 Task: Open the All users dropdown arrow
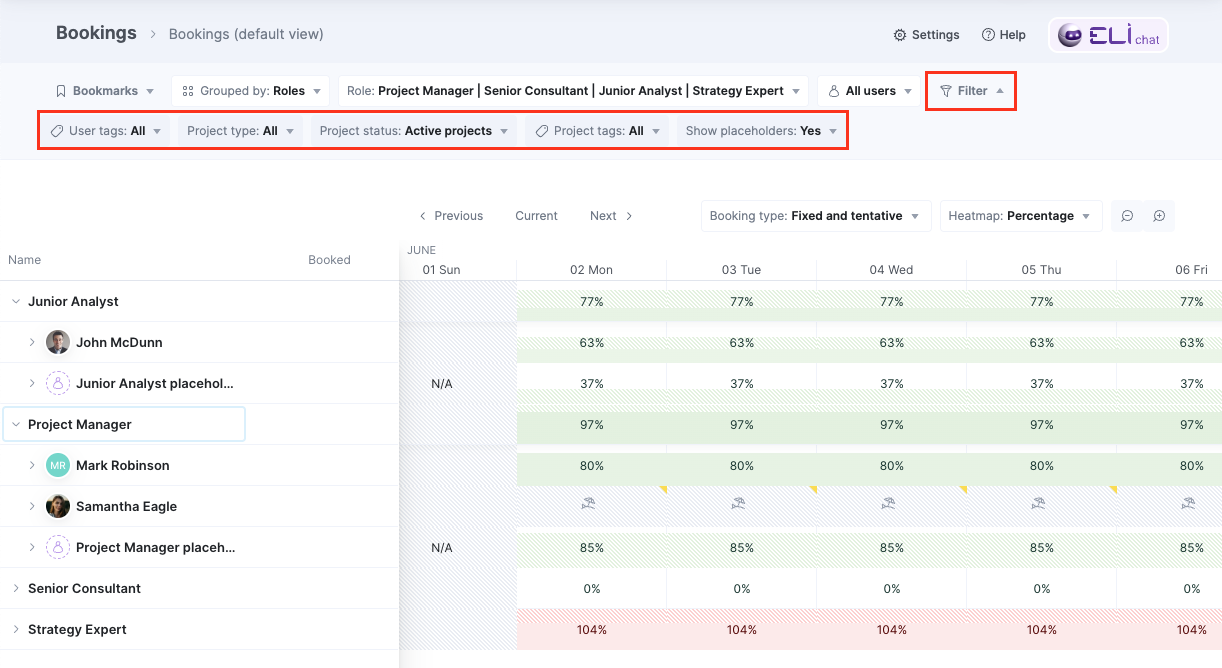pos(908,92)
